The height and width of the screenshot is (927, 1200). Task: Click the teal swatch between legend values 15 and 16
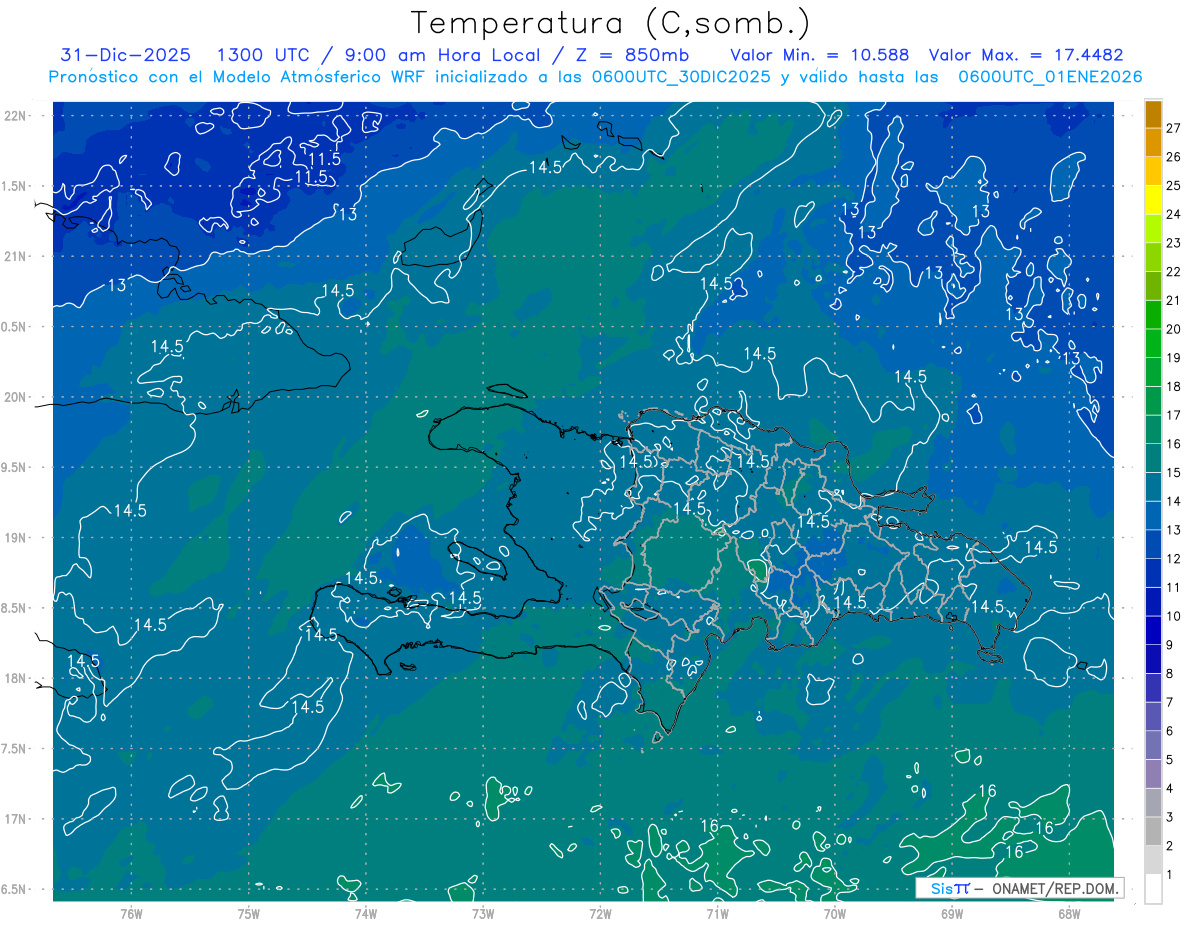(1154, 458)
